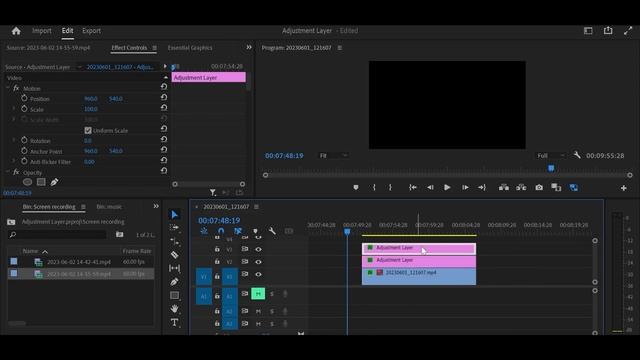Select the Pen tool in the tools panel

tap(174, 282)
